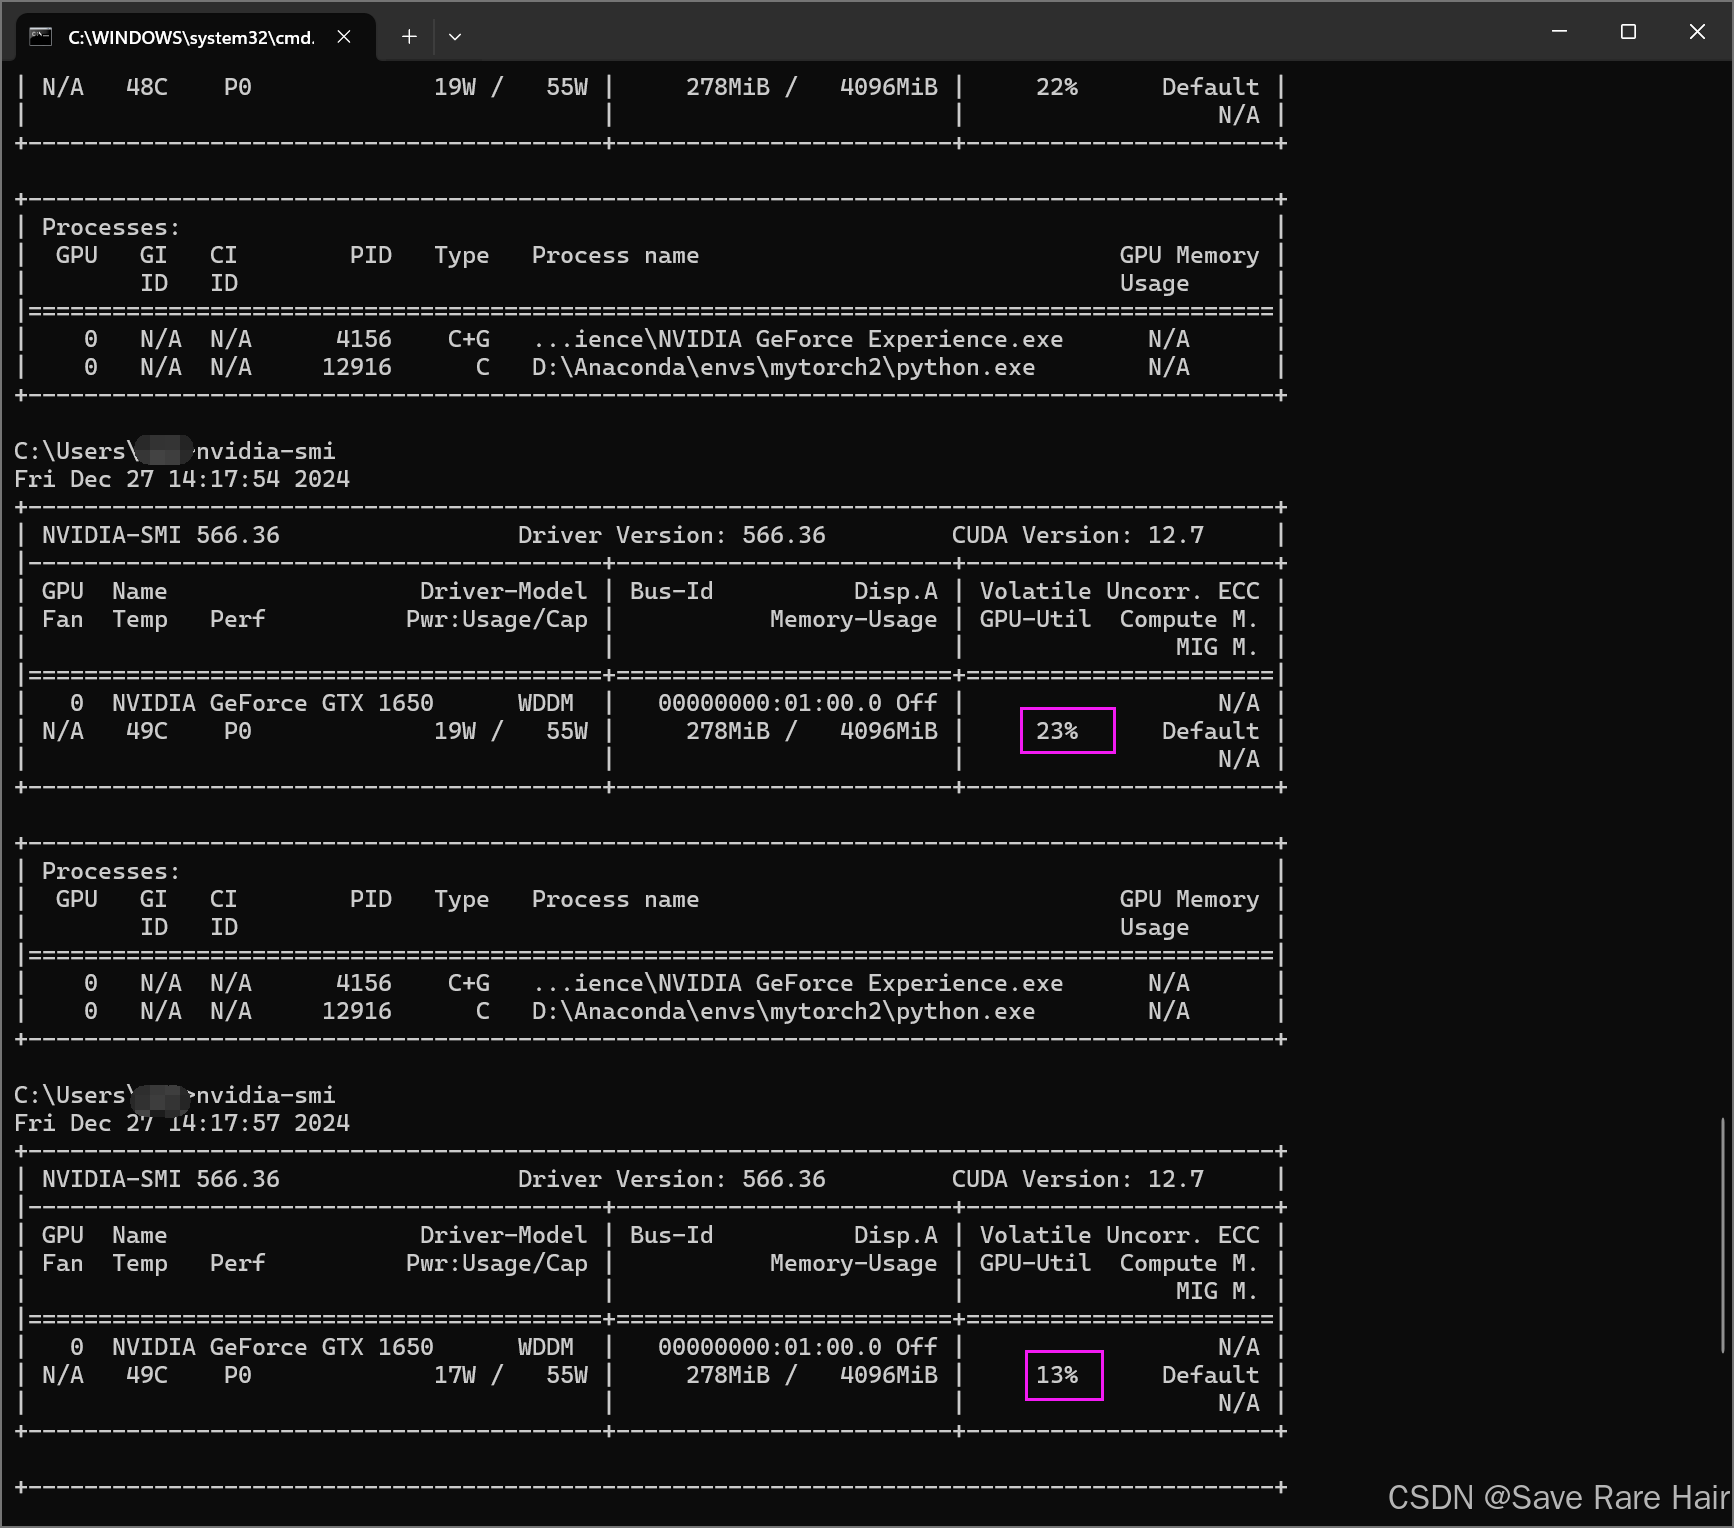This screenshot has width=1734, height=1528.
Task: Open the new tab dropdown chevron
Action: point(456,37)
